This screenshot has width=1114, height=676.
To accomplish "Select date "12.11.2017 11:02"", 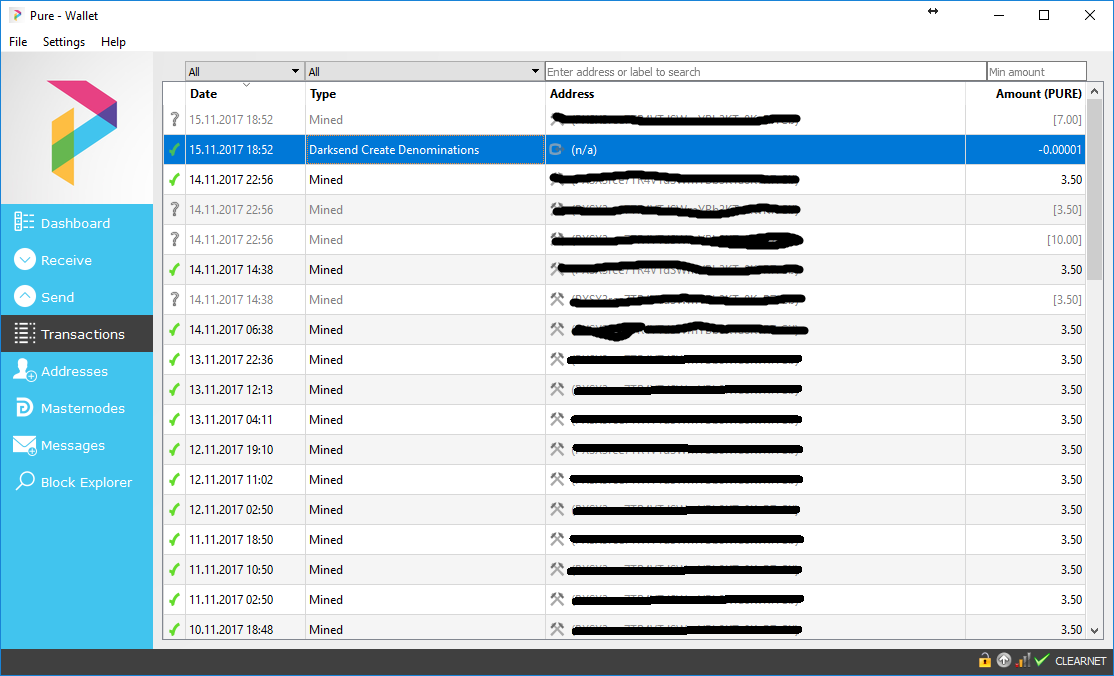I will coord(231,480).
